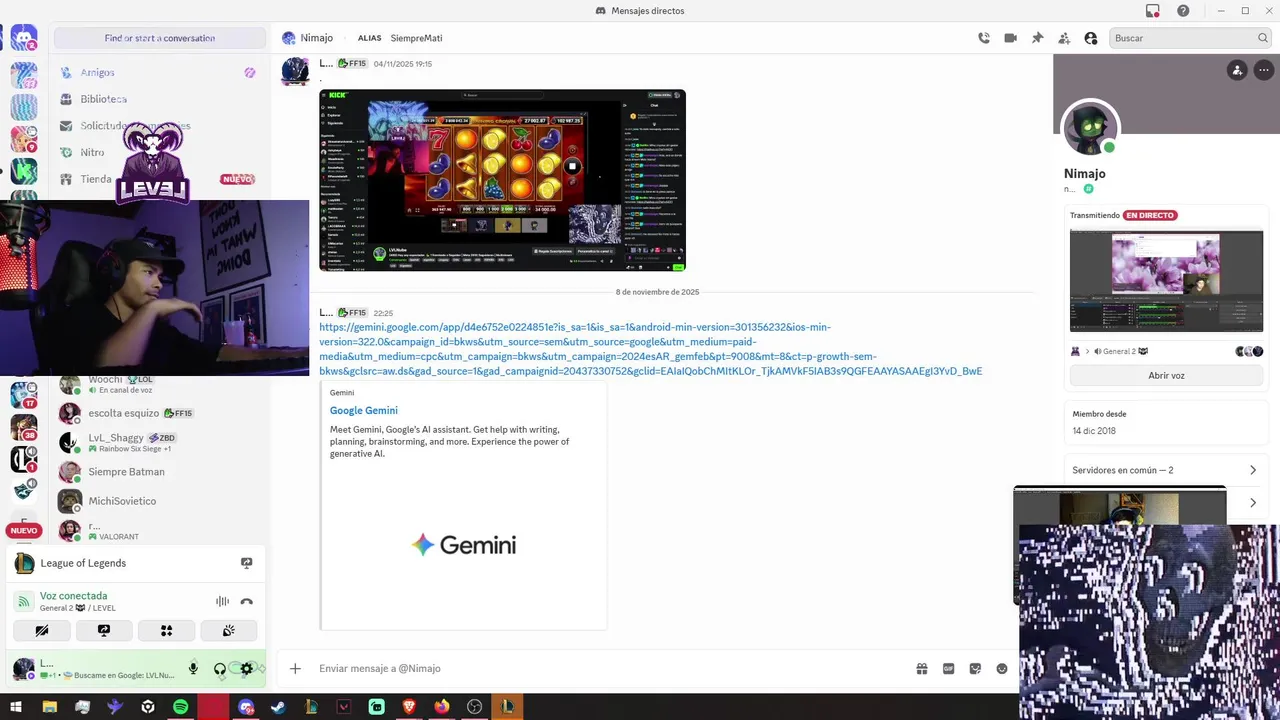The width and height of the screenshot is (1280, 720).
Task: Click the SiempreMati alias text
Action: coord(416,38)
